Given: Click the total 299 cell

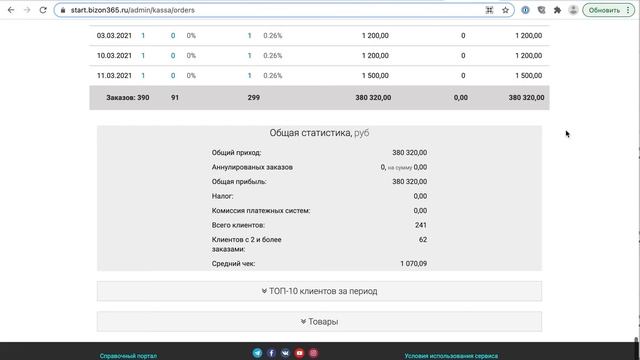Looking at the screenshot, I should [x=253, y=98].
